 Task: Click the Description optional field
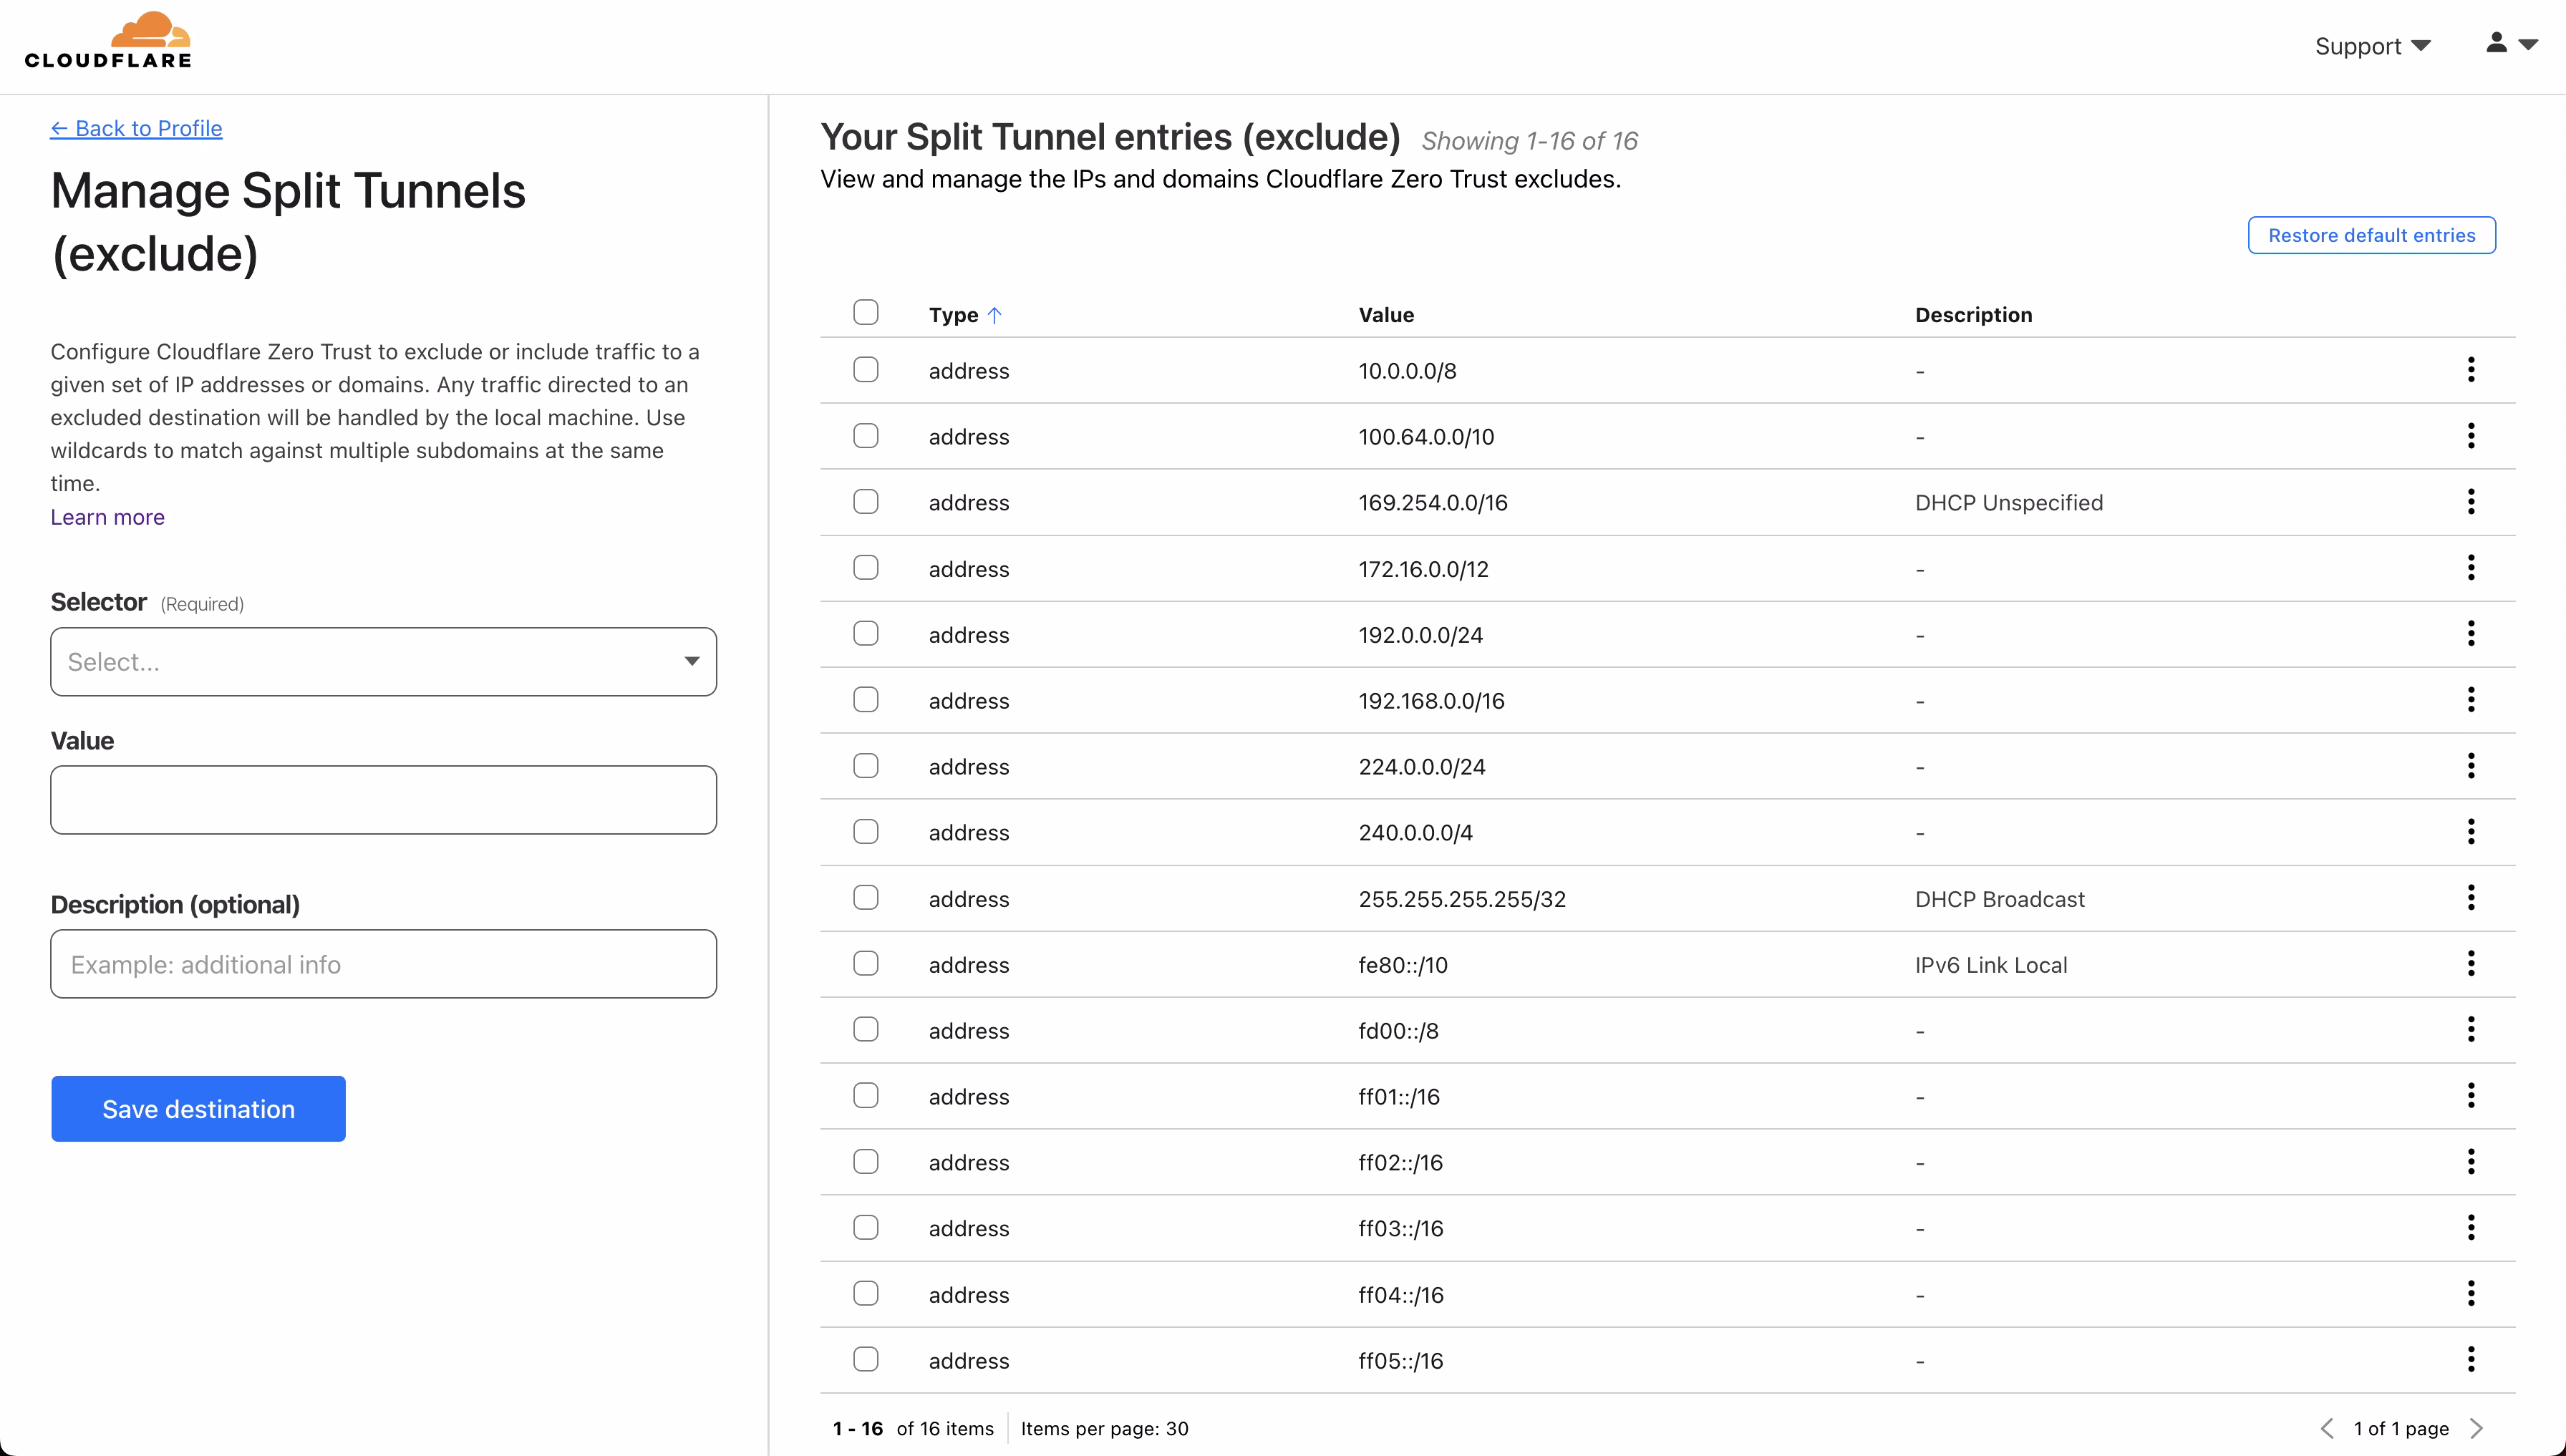pyautogui.click(x=383, y=964)
